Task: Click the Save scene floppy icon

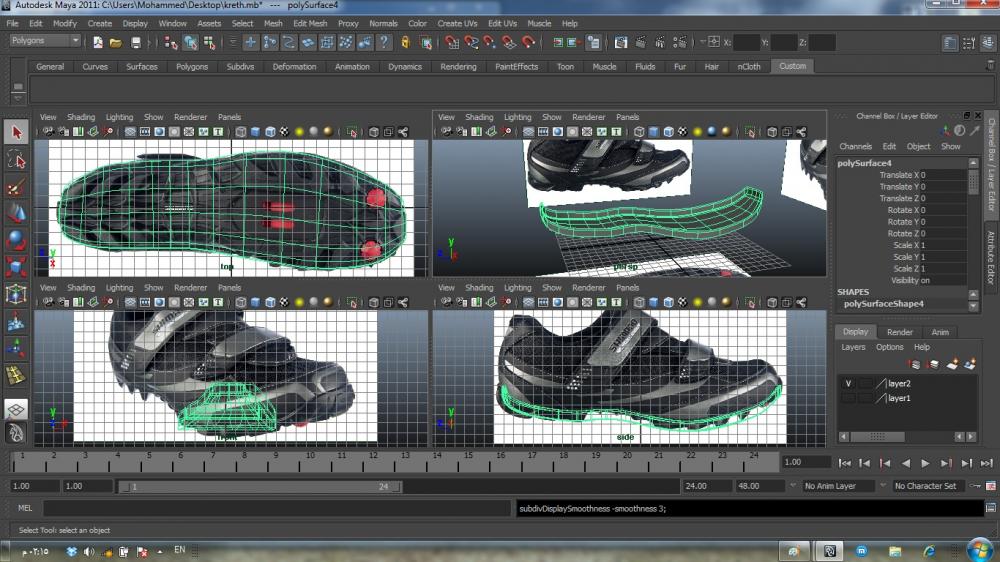Action: 136,43
